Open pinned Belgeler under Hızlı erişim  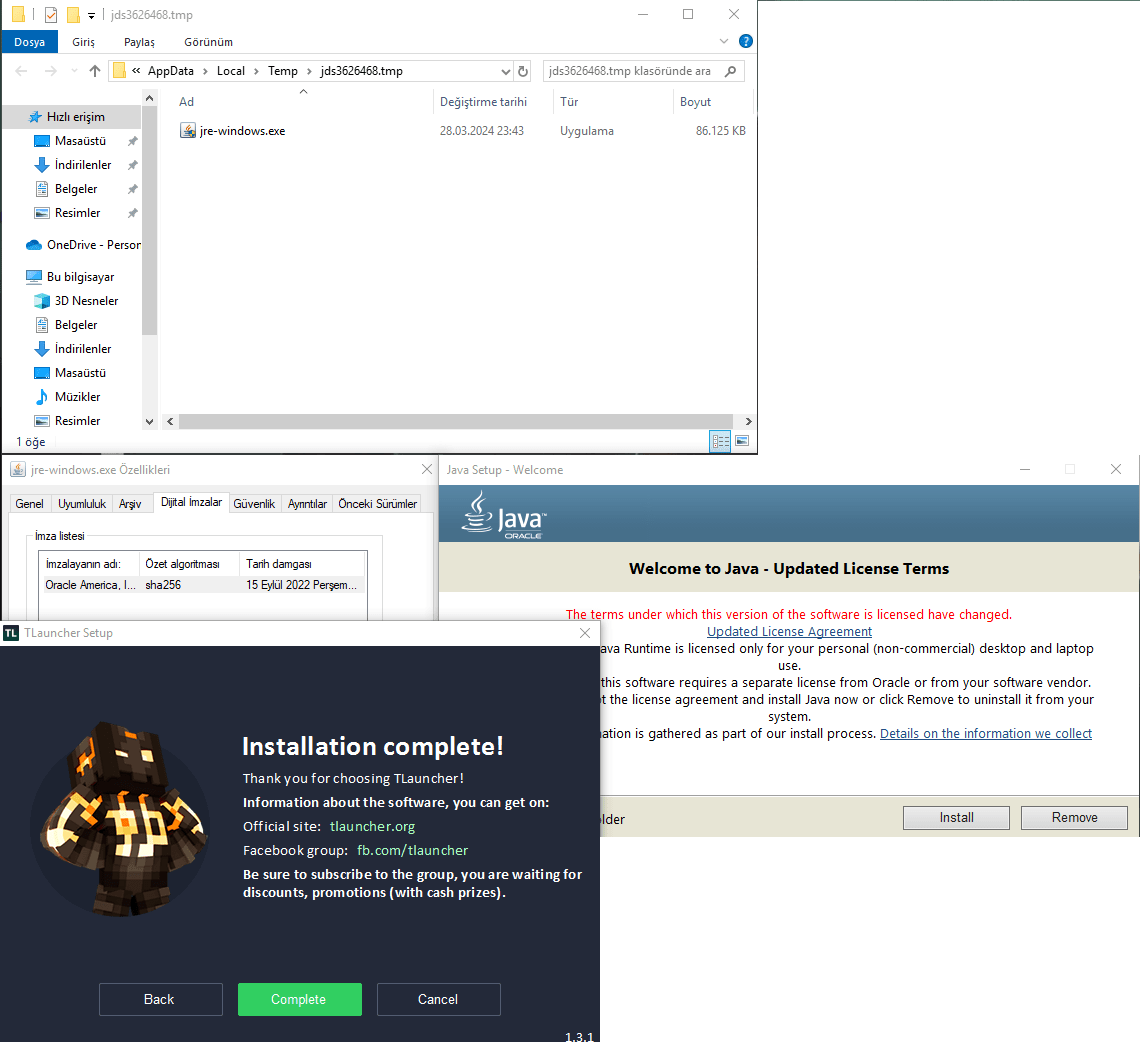[76, 189]
